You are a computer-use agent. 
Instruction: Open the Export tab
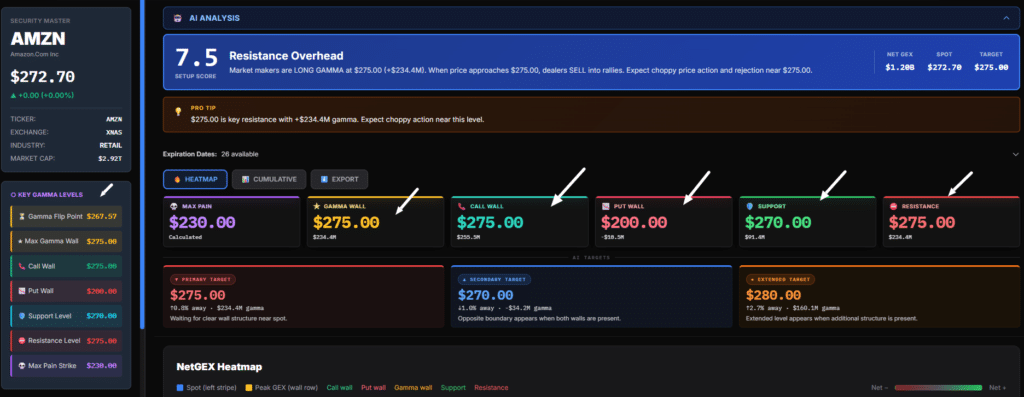pyautogui.click(x=339, y=179)
